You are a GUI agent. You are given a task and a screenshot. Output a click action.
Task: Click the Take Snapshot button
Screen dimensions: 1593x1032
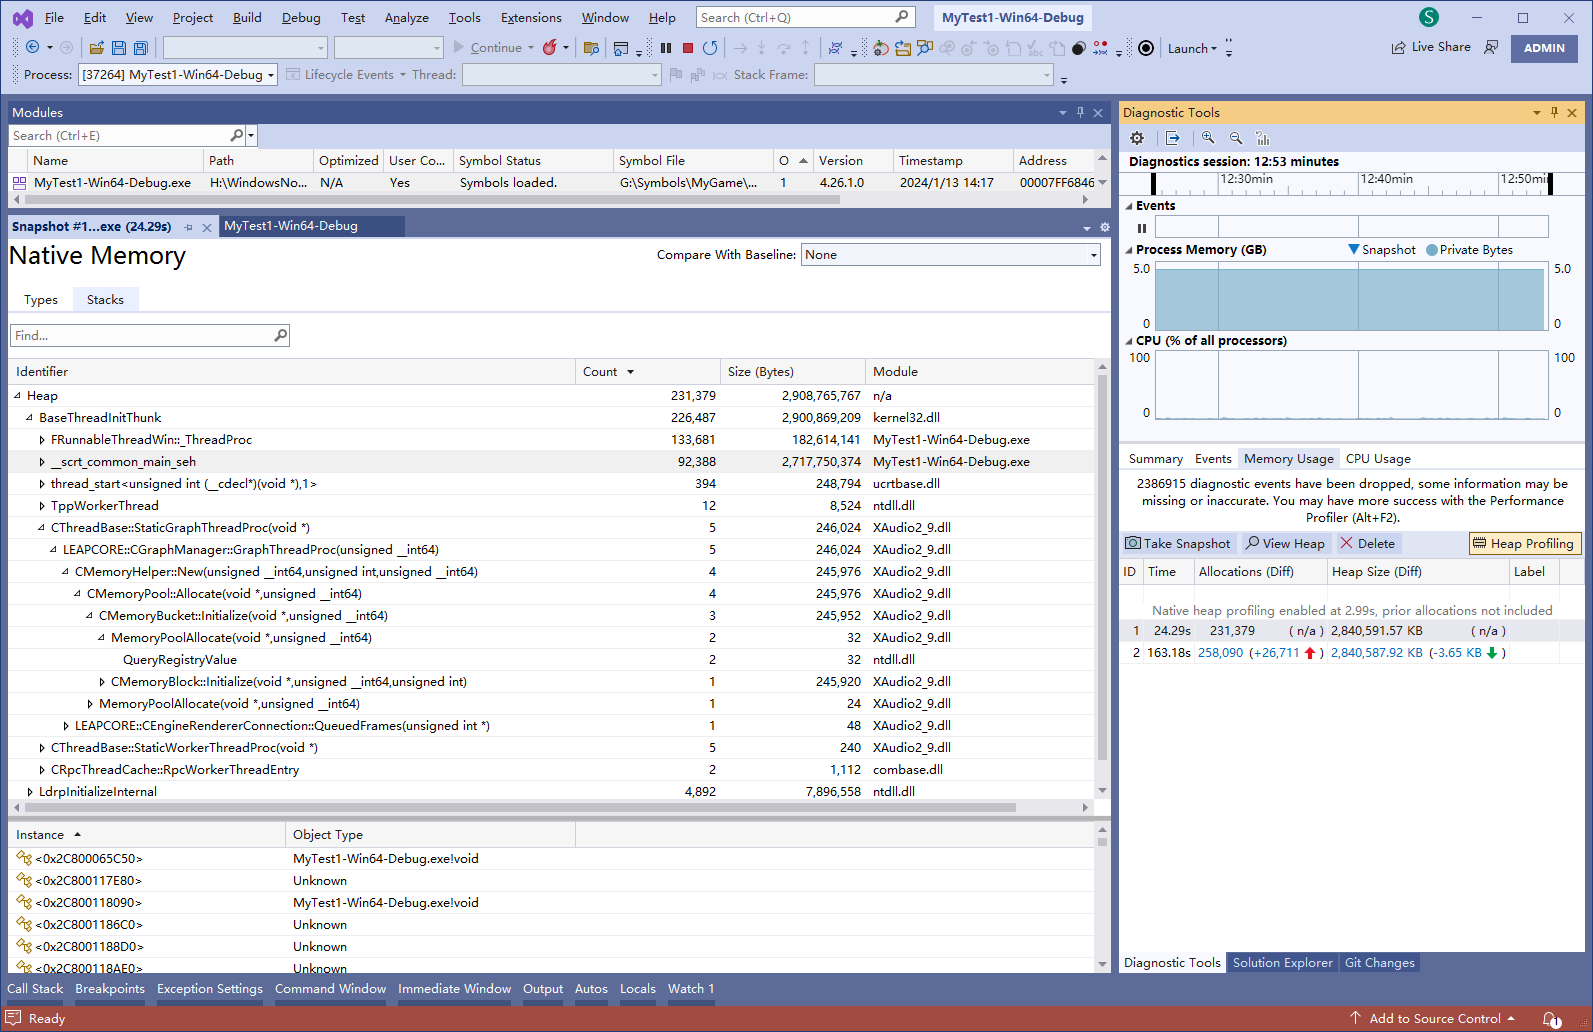(x=1178, y=543)
